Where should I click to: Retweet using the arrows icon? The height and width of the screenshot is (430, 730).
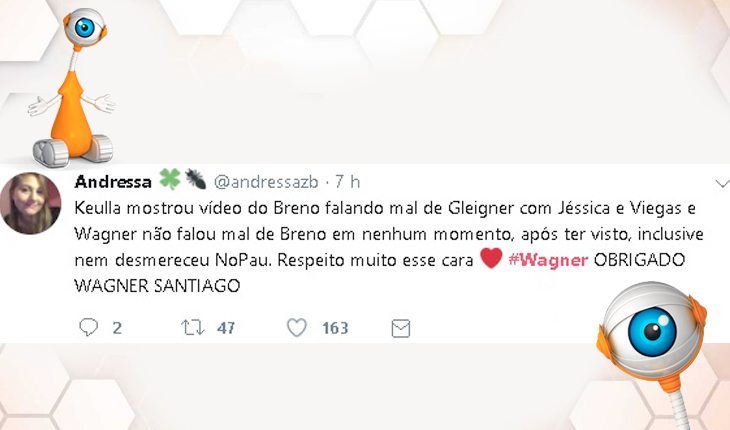(192, 328)
